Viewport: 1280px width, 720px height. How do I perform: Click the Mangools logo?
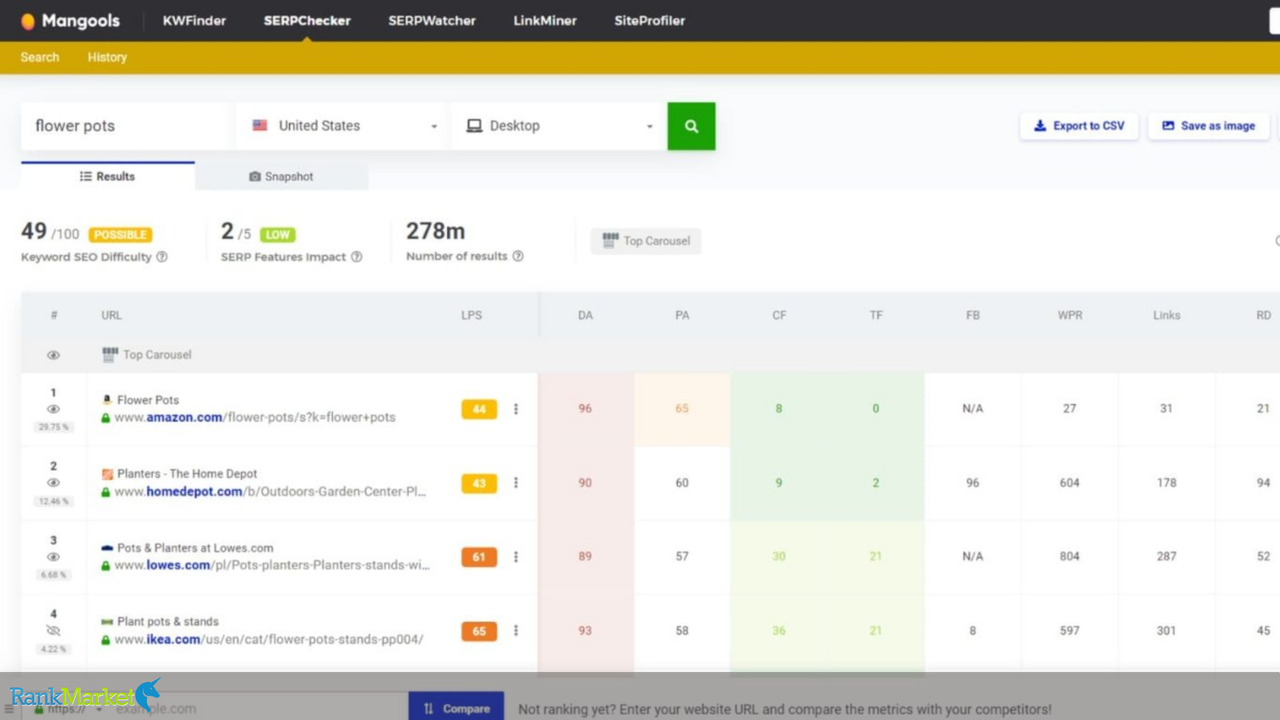70,21
